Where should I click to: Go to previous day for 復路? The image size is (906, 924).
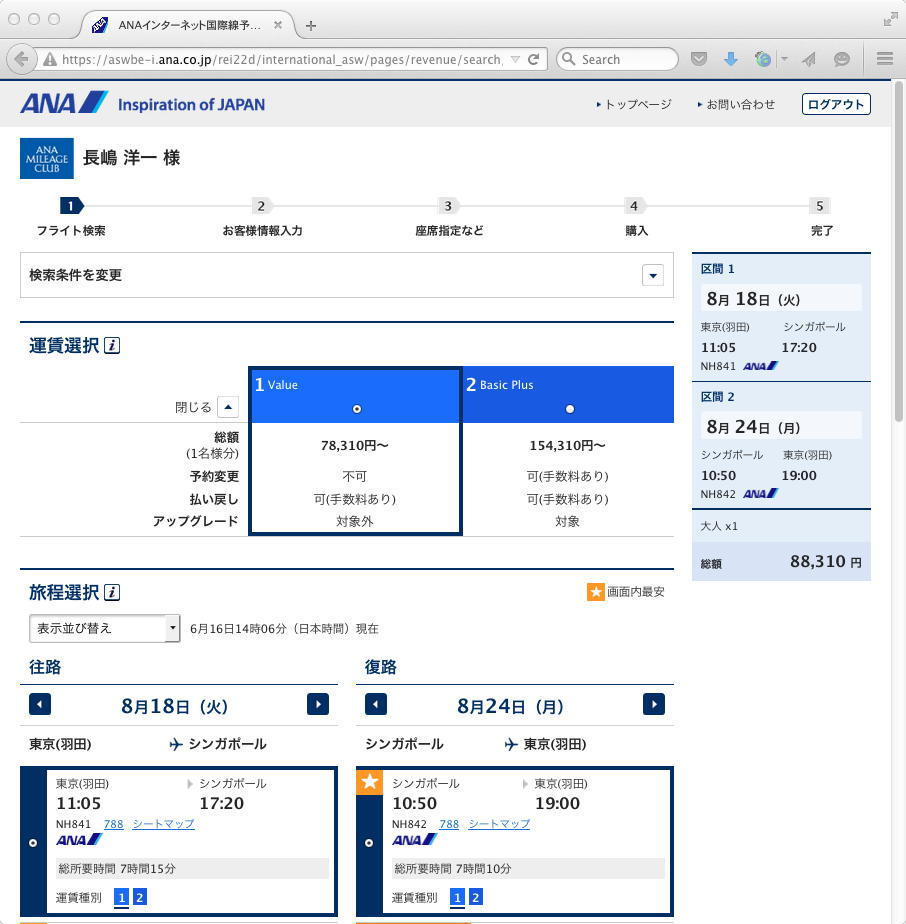click(x=376, y=704)
